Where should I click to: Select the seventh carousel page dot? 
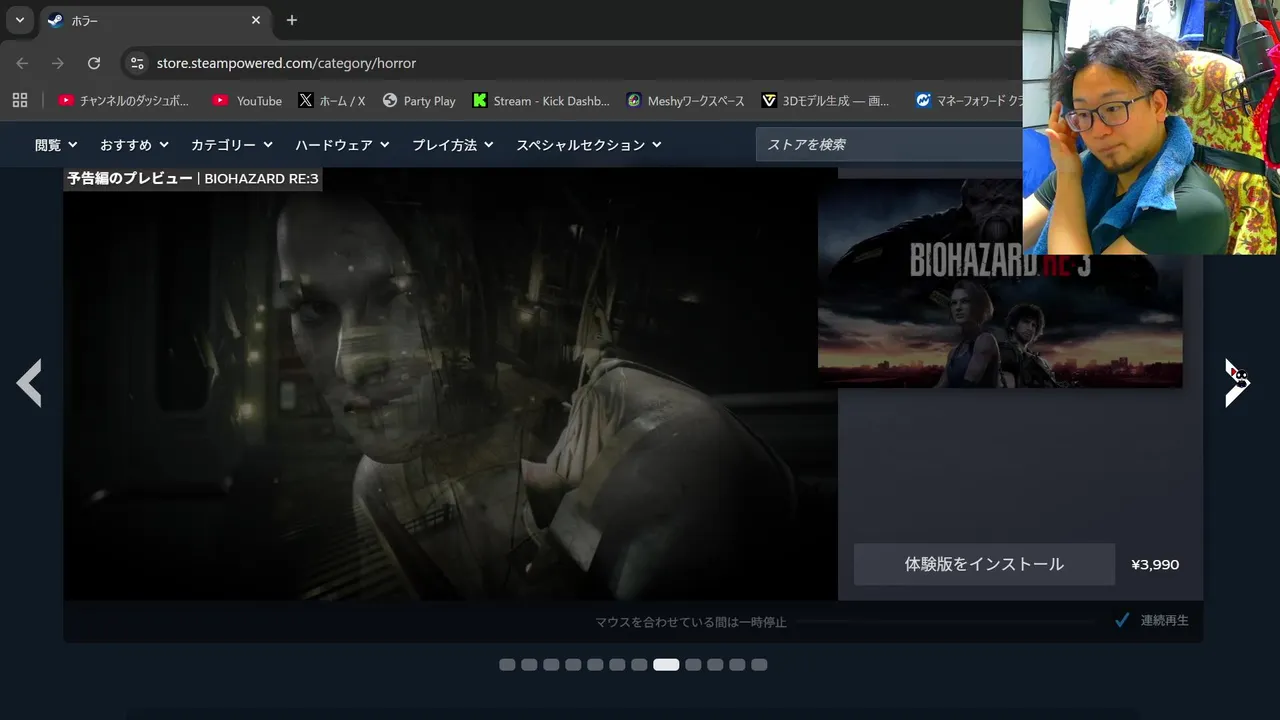click(639, 665)
